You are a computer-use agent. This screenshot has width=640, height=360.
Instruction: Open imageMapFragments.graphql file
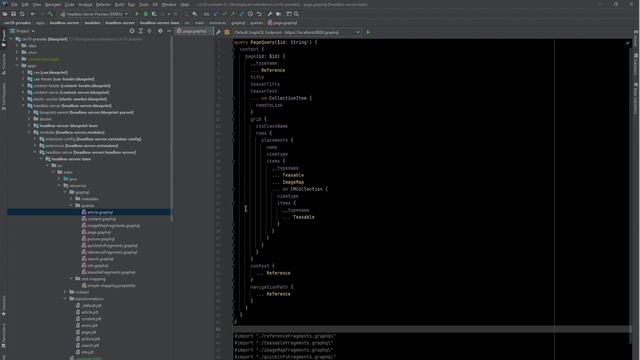click(x=111, y=226)
